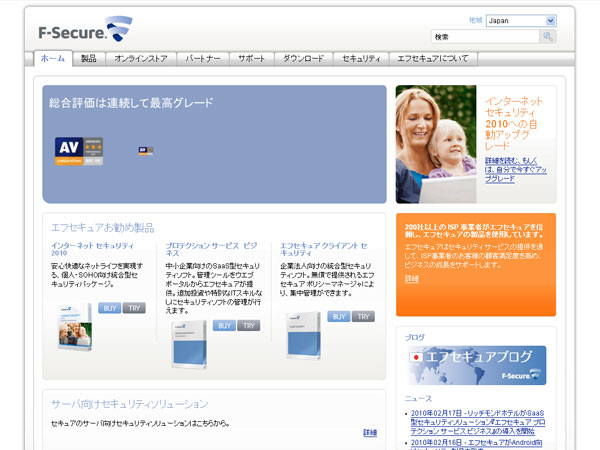
Task: Open 詳細 link in server solutions section
Action: (370, 432)
